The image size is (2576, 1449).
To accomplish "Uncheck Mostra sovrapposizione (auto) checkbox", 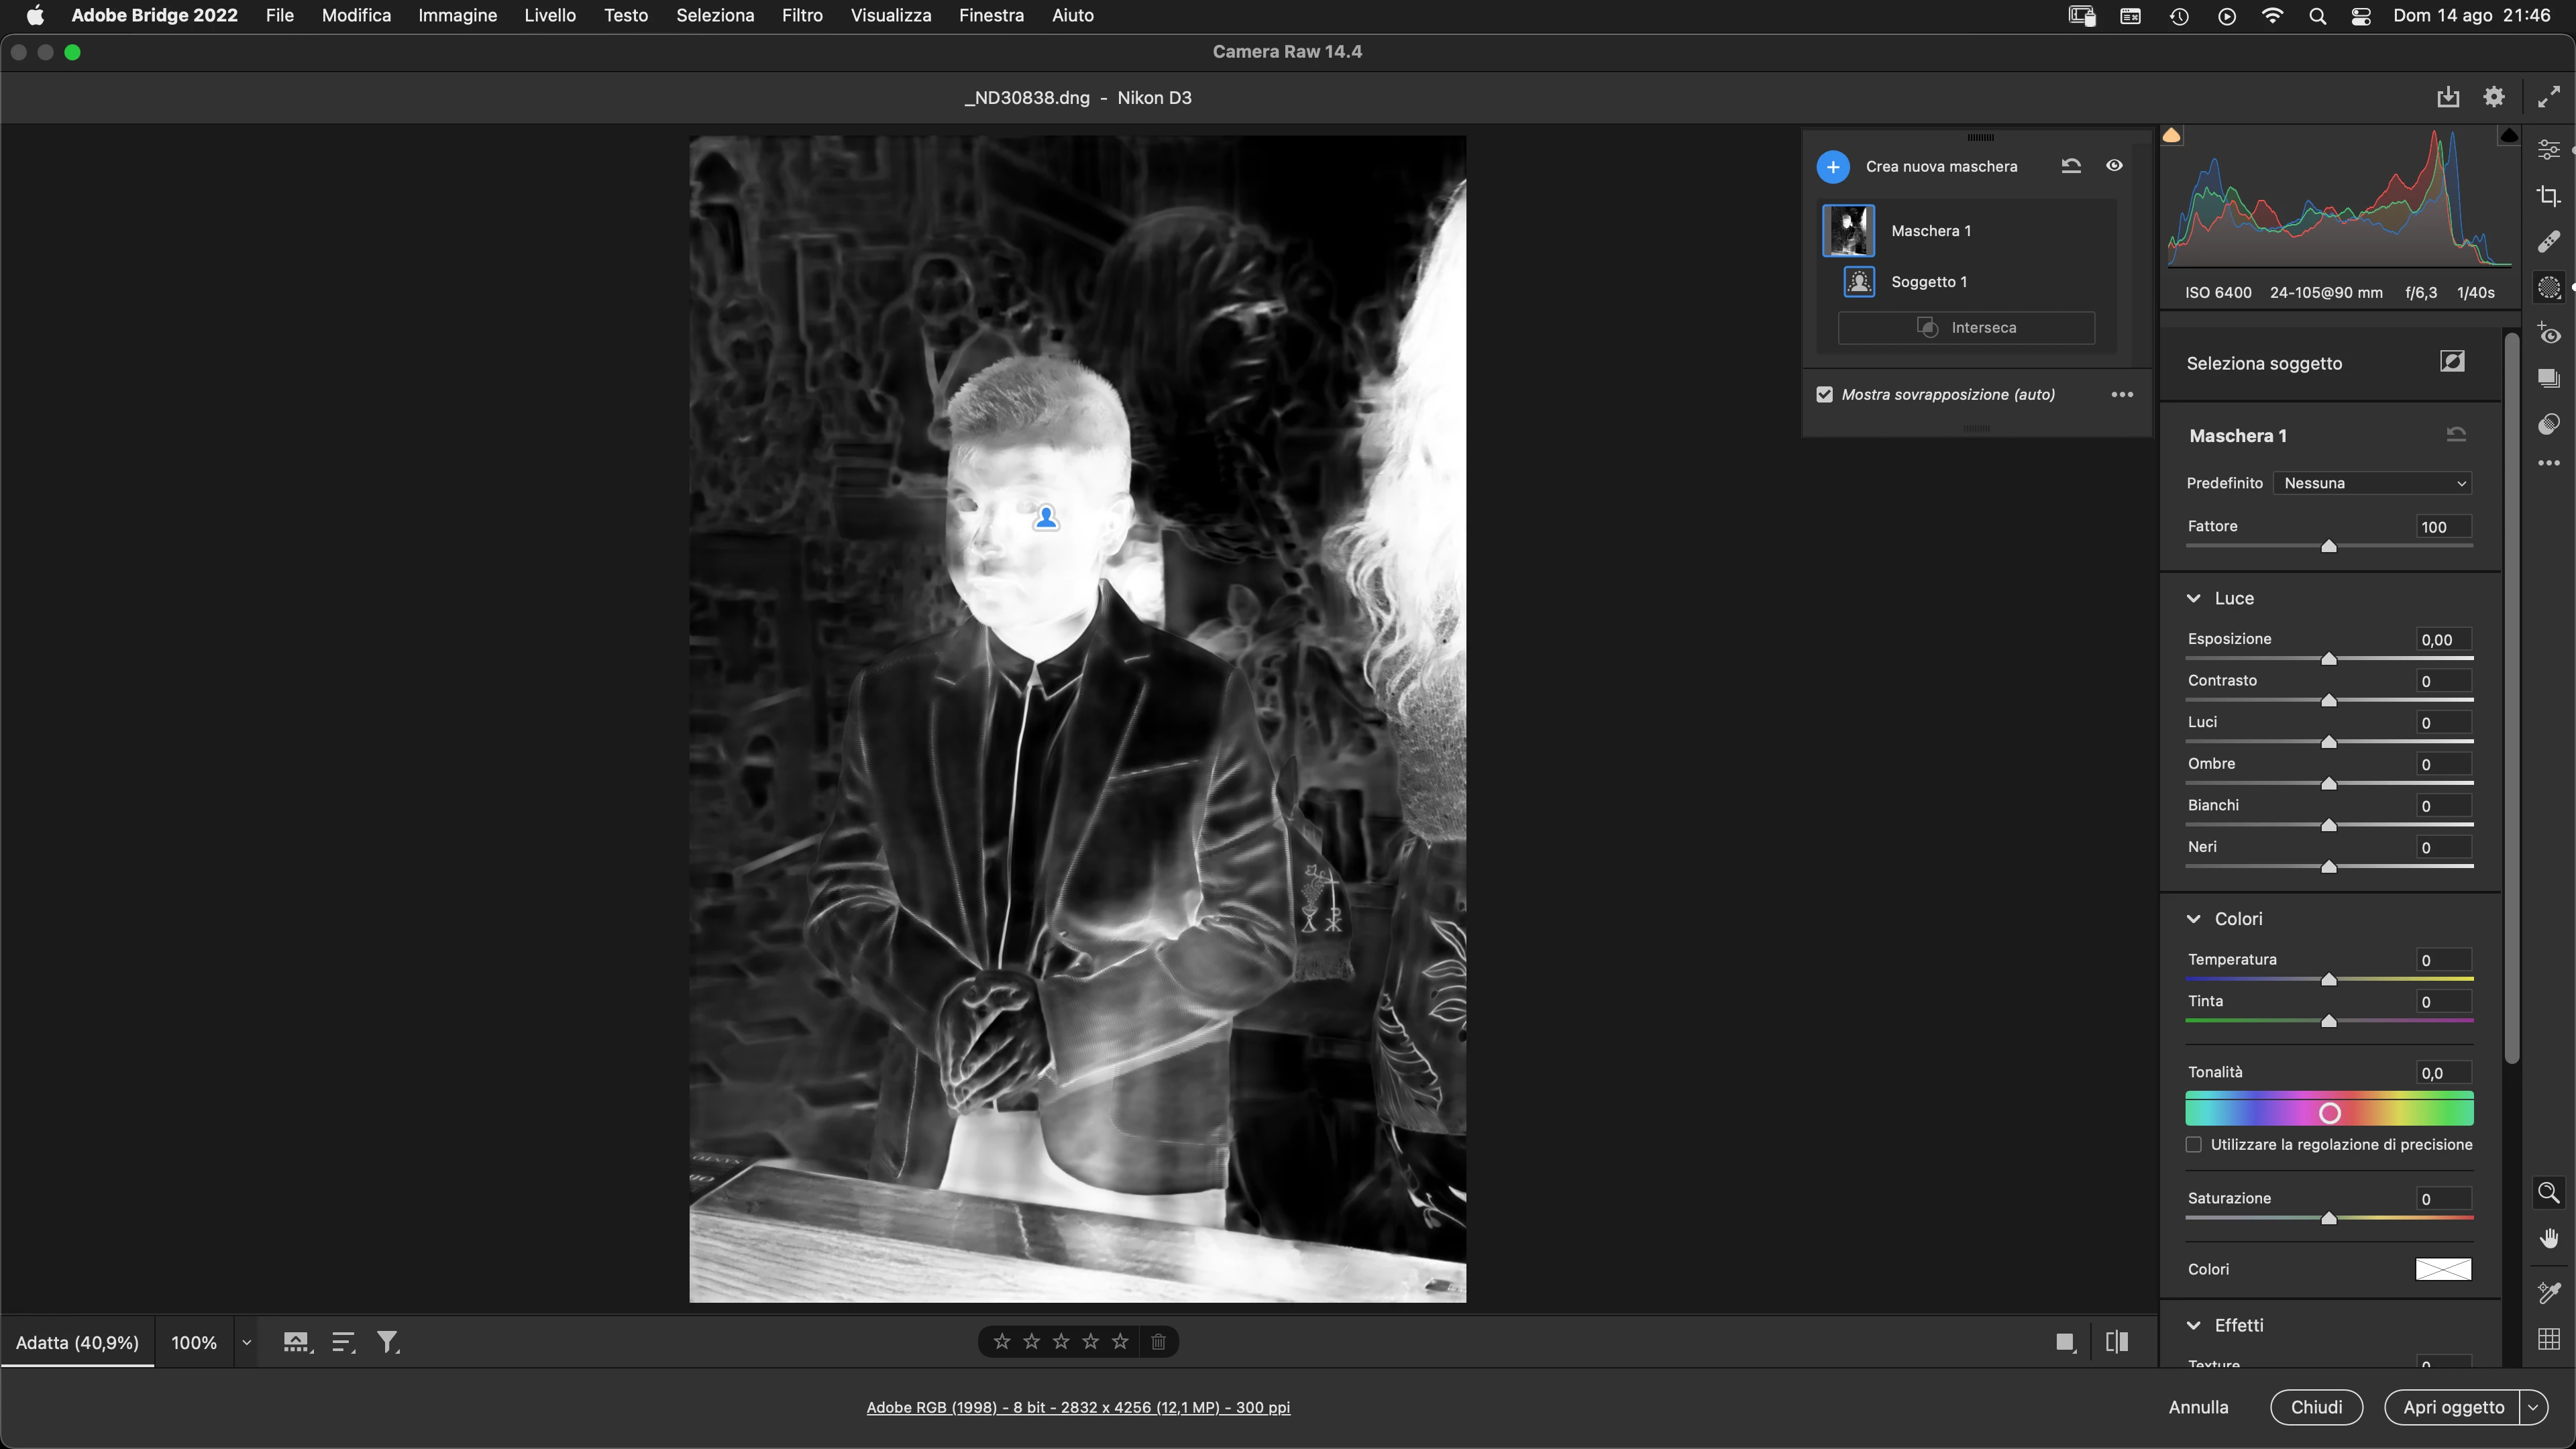I will (1825, 394).
